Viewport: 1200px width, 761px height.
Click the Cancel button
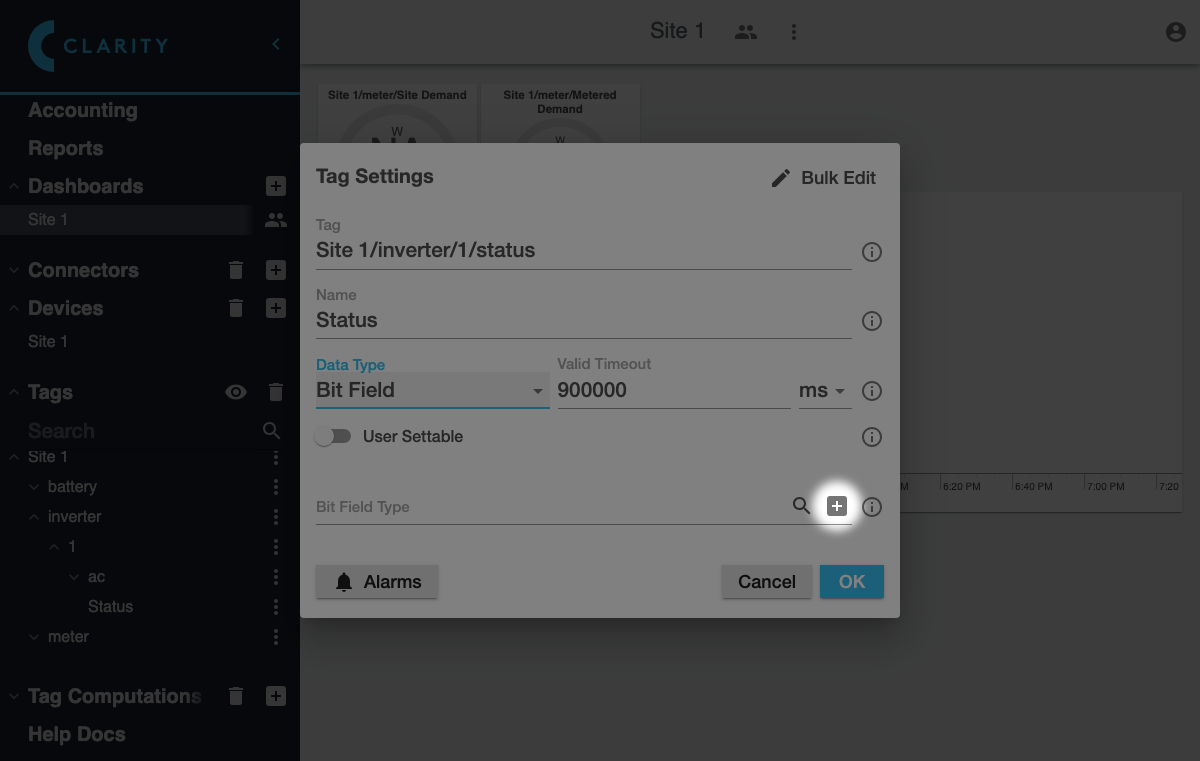pyautogui.click(x=766, y=582)
